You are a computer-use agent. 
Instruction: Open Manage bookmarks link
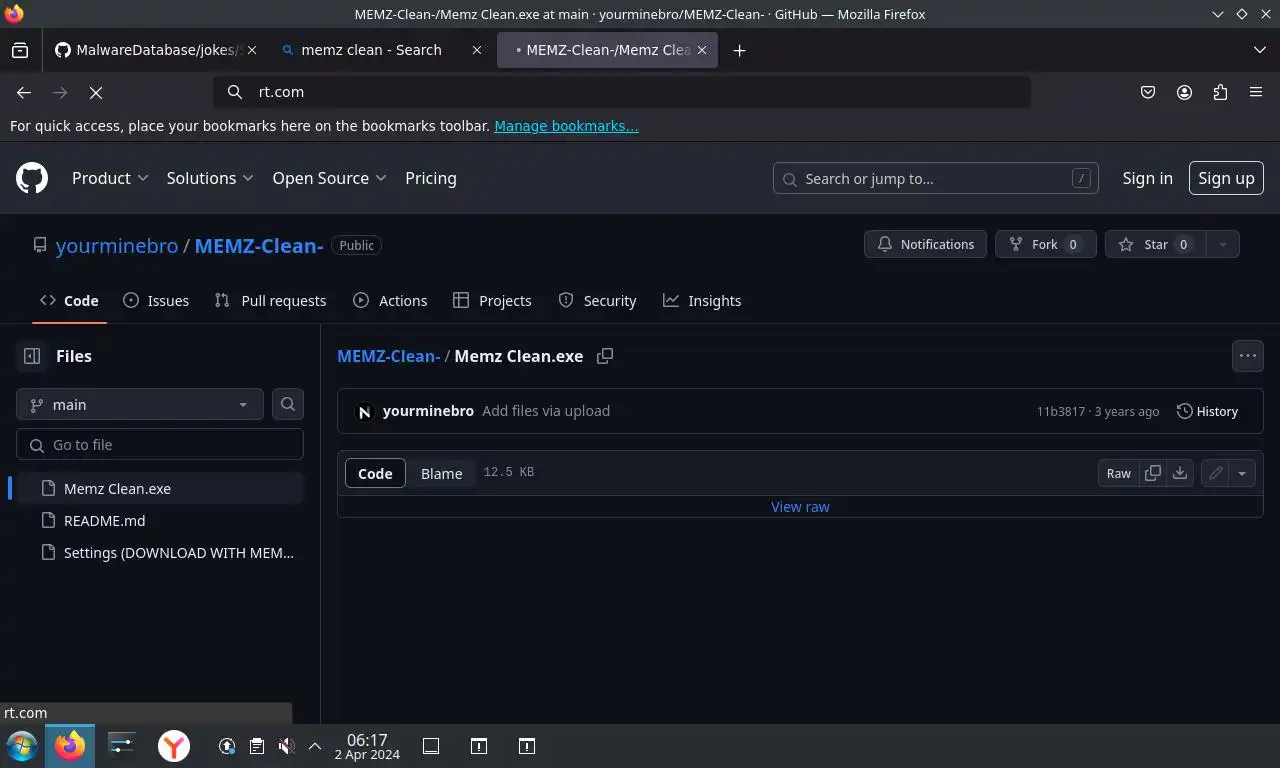tap(566, 126)
